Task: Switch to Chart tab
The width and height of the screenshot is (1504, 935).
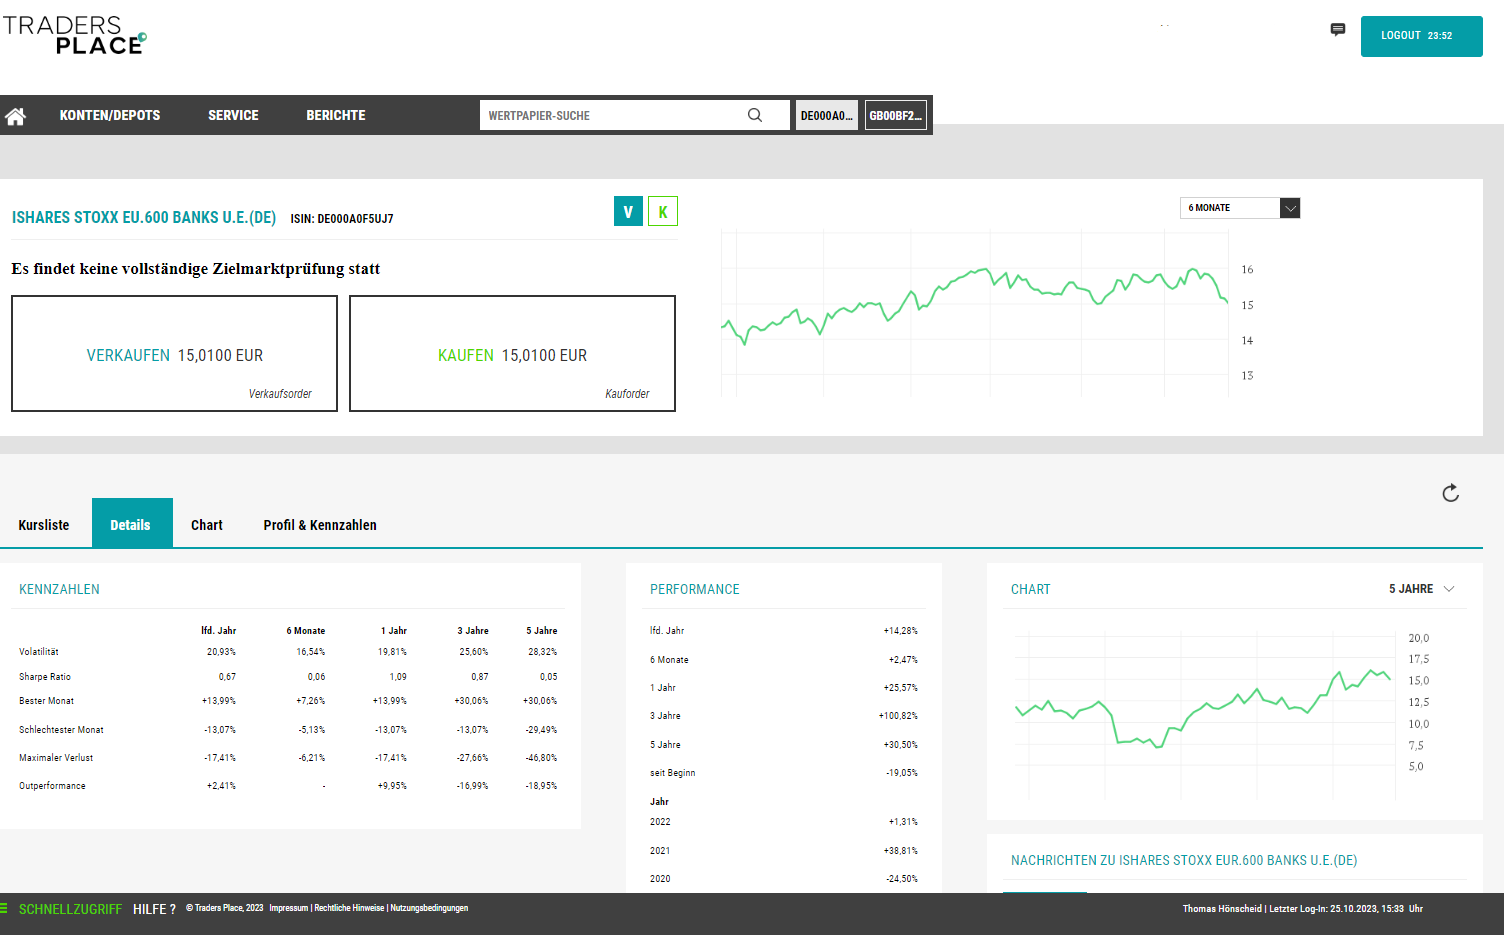Action: (207, 525)
